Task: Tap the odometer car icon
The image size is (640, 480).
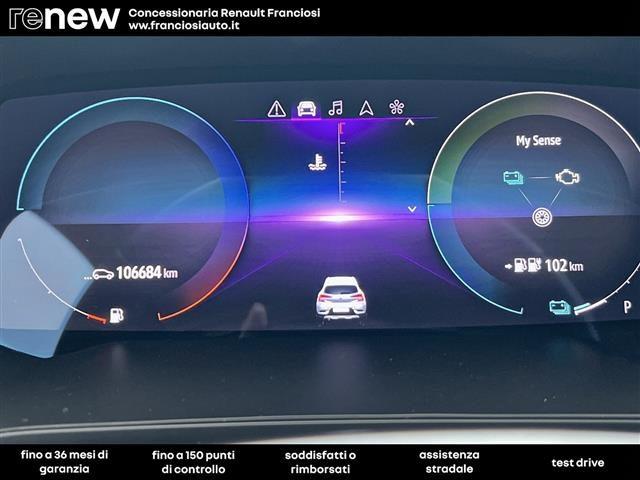Action: pos(103,274)
